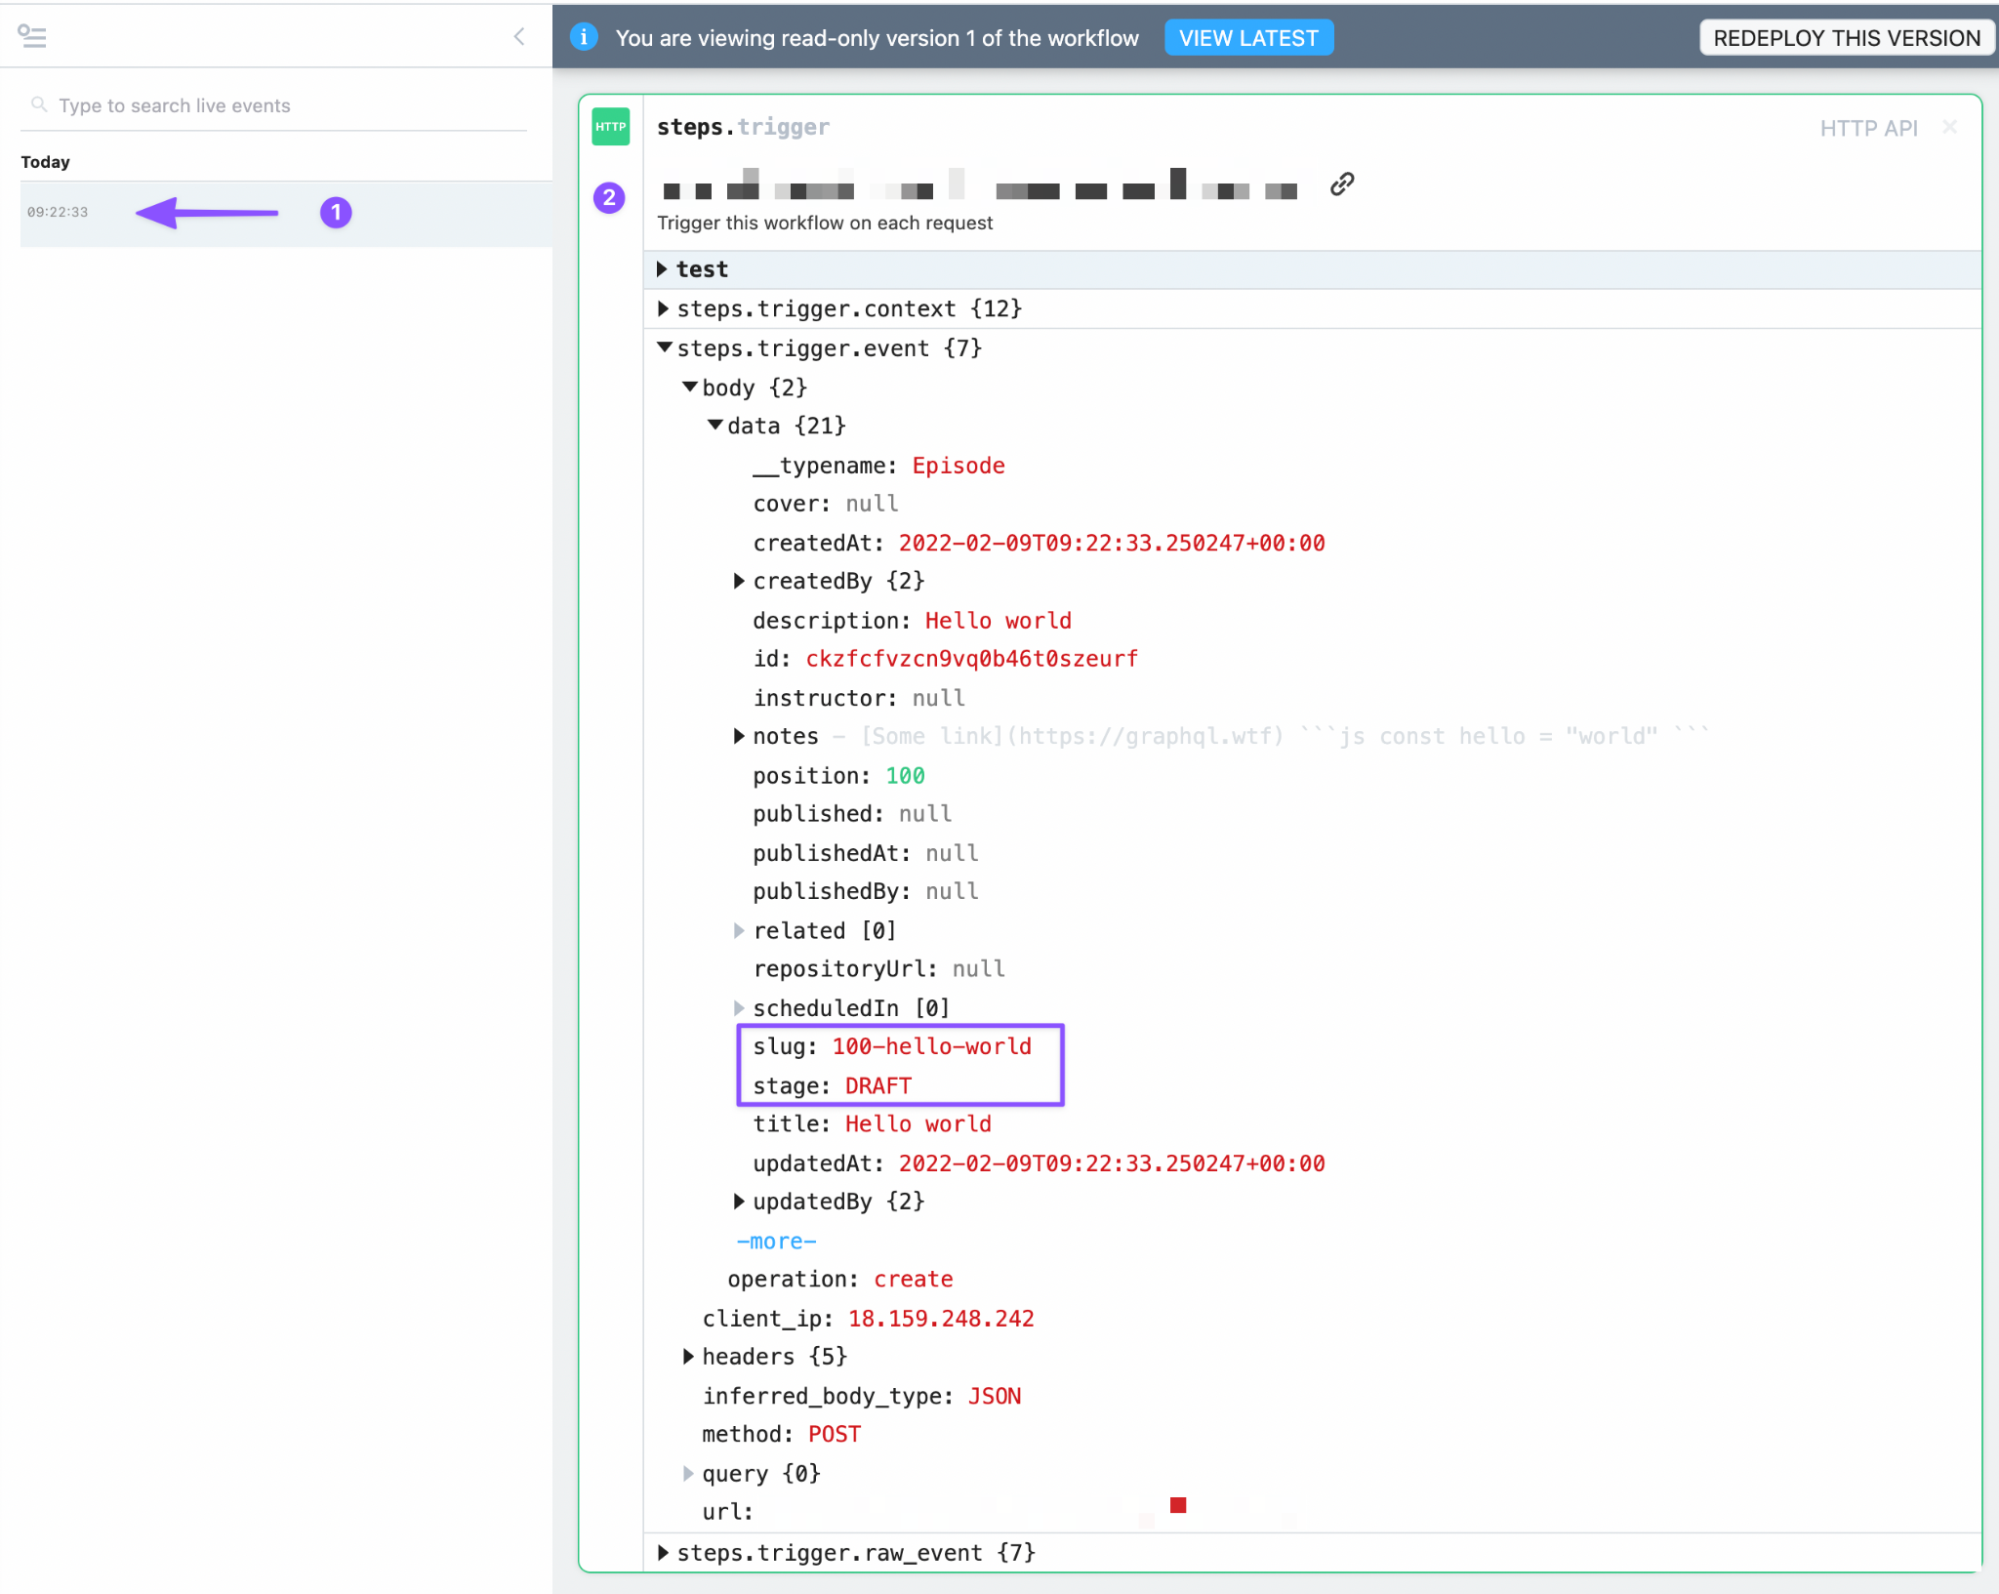Click VIEW LATEST button
Screen dimensions: 1999x1594
pos(1248,38)
